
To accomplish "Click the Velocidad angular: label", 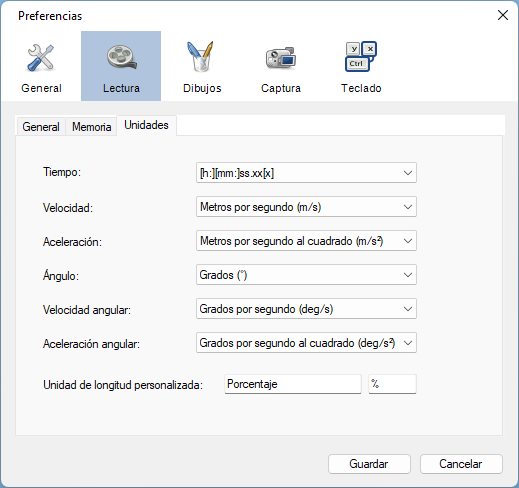I will [x=87, y=310].
